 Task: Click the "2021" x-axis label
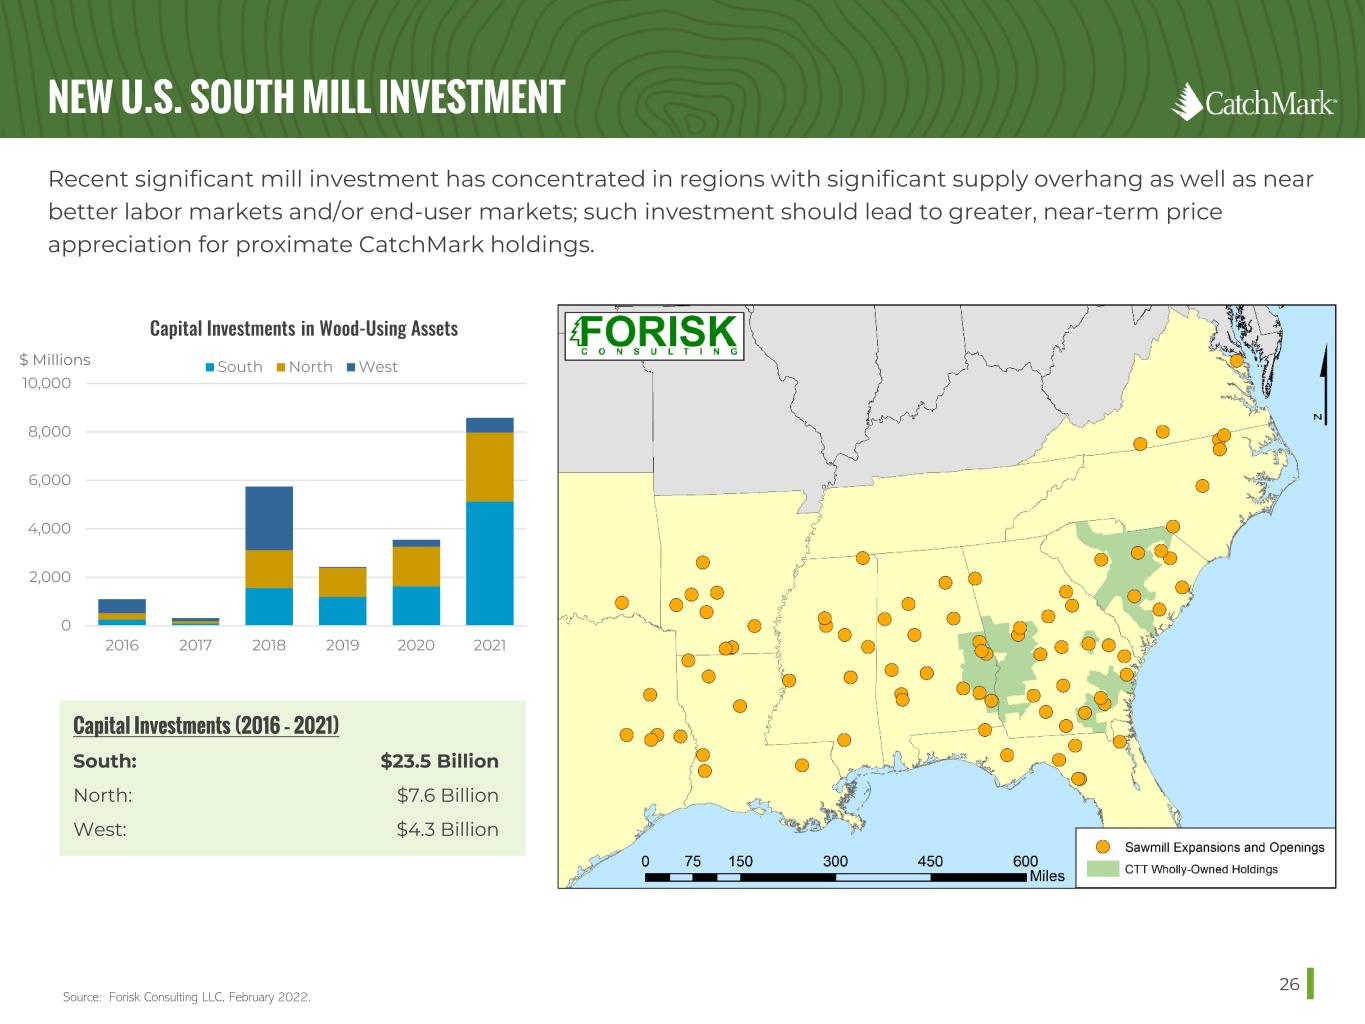490,645
